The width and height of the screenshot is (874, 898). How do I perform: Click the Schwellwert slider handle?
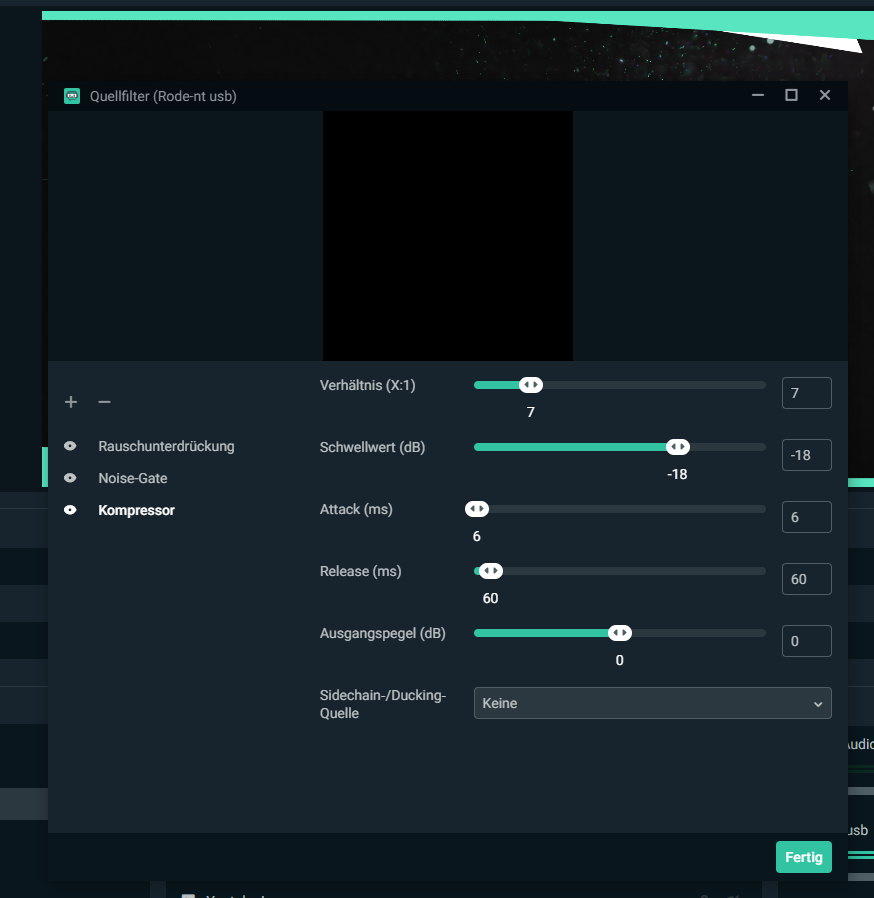click(678, 447)
